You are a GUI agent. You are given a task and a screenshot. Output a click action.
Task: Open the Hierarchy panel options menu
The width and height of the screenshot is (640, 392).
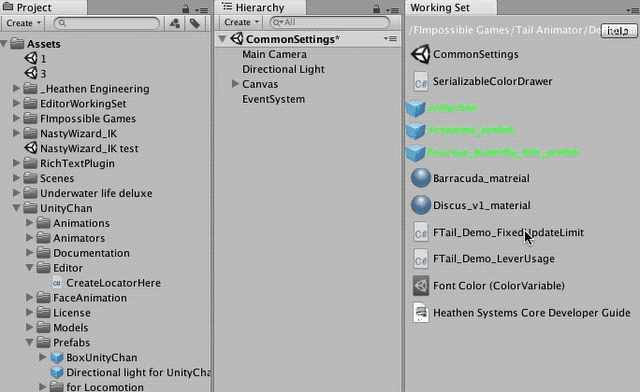pyautogui.click(x=392, y=10)
